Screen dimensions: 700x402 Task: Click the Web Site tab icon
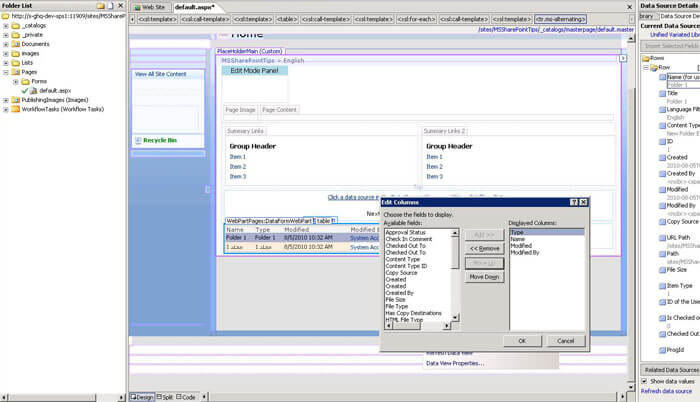point(138,7)
